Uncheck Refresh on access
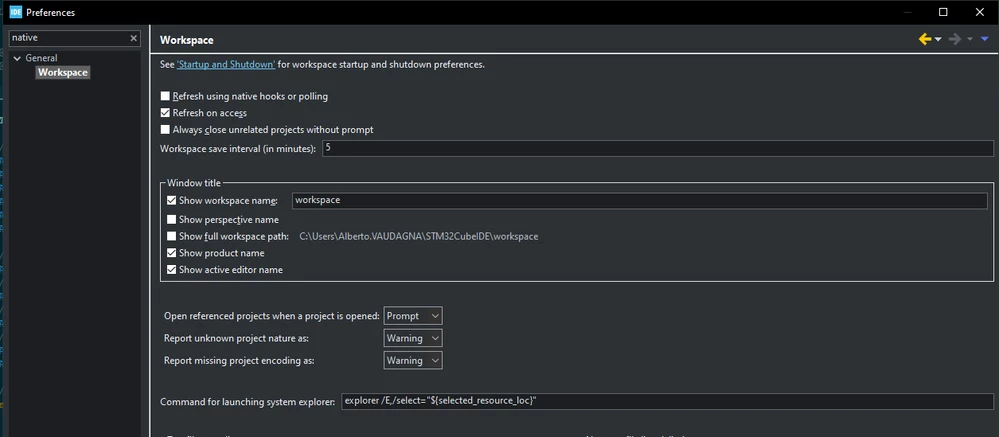This screenshot has height=437, width=999. pos(166,113)
